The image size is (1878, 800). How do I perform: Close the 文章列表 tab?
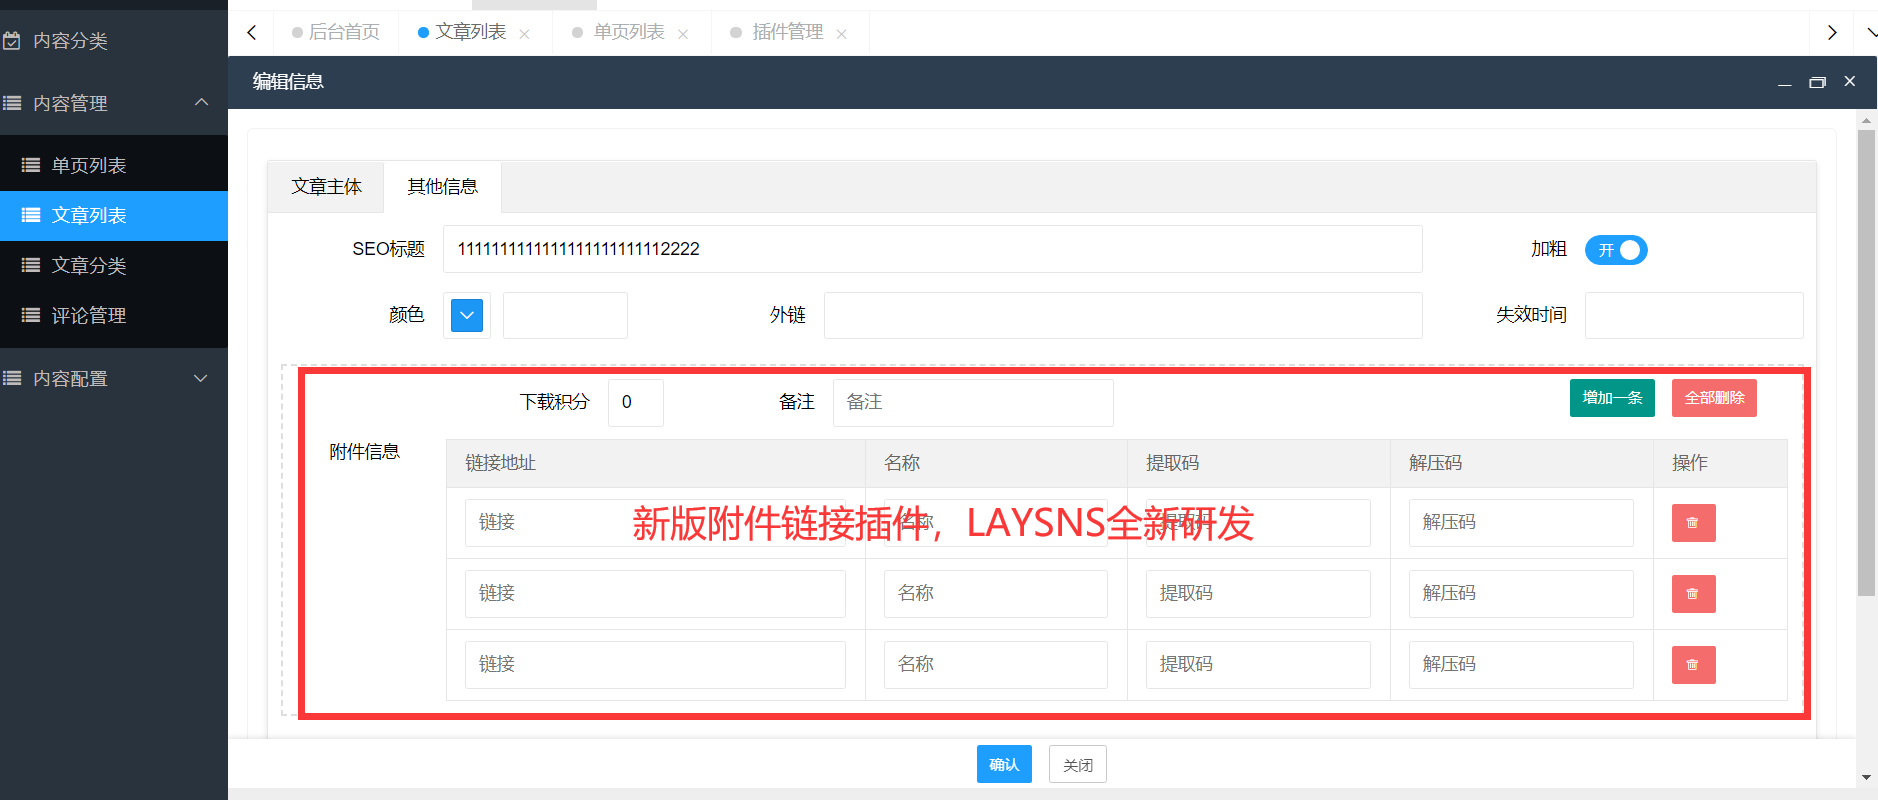524,34
